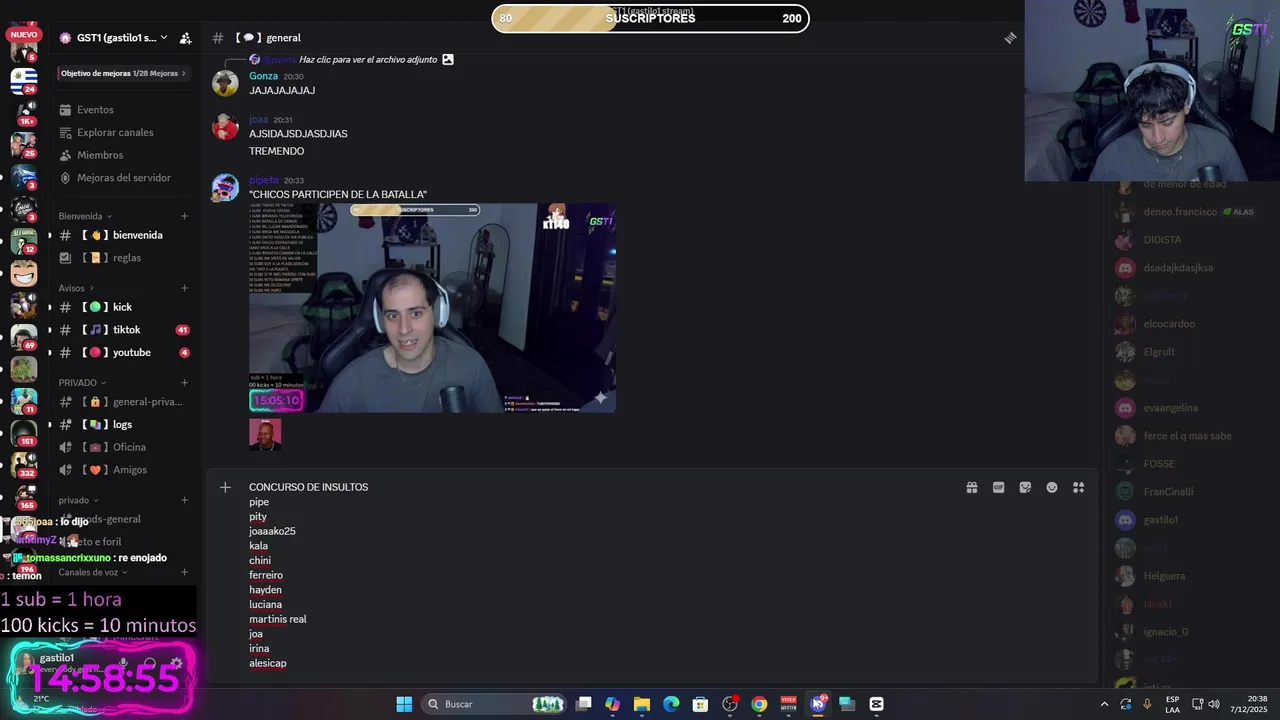
Task: Click the message text containing CONCURSO DE INSULTOS
Action: 308,487
